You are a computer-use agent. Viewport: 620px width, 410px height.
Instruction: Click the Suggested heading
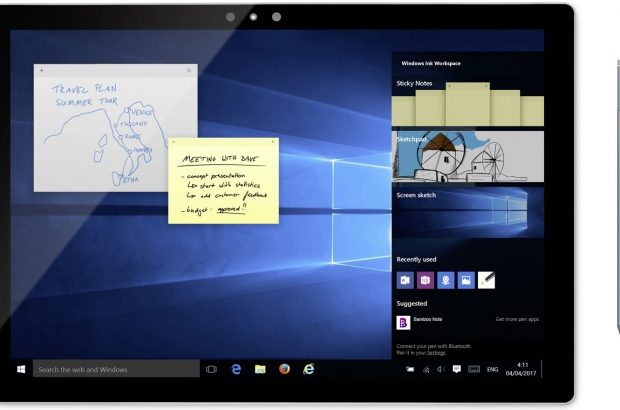click(412, 303)
